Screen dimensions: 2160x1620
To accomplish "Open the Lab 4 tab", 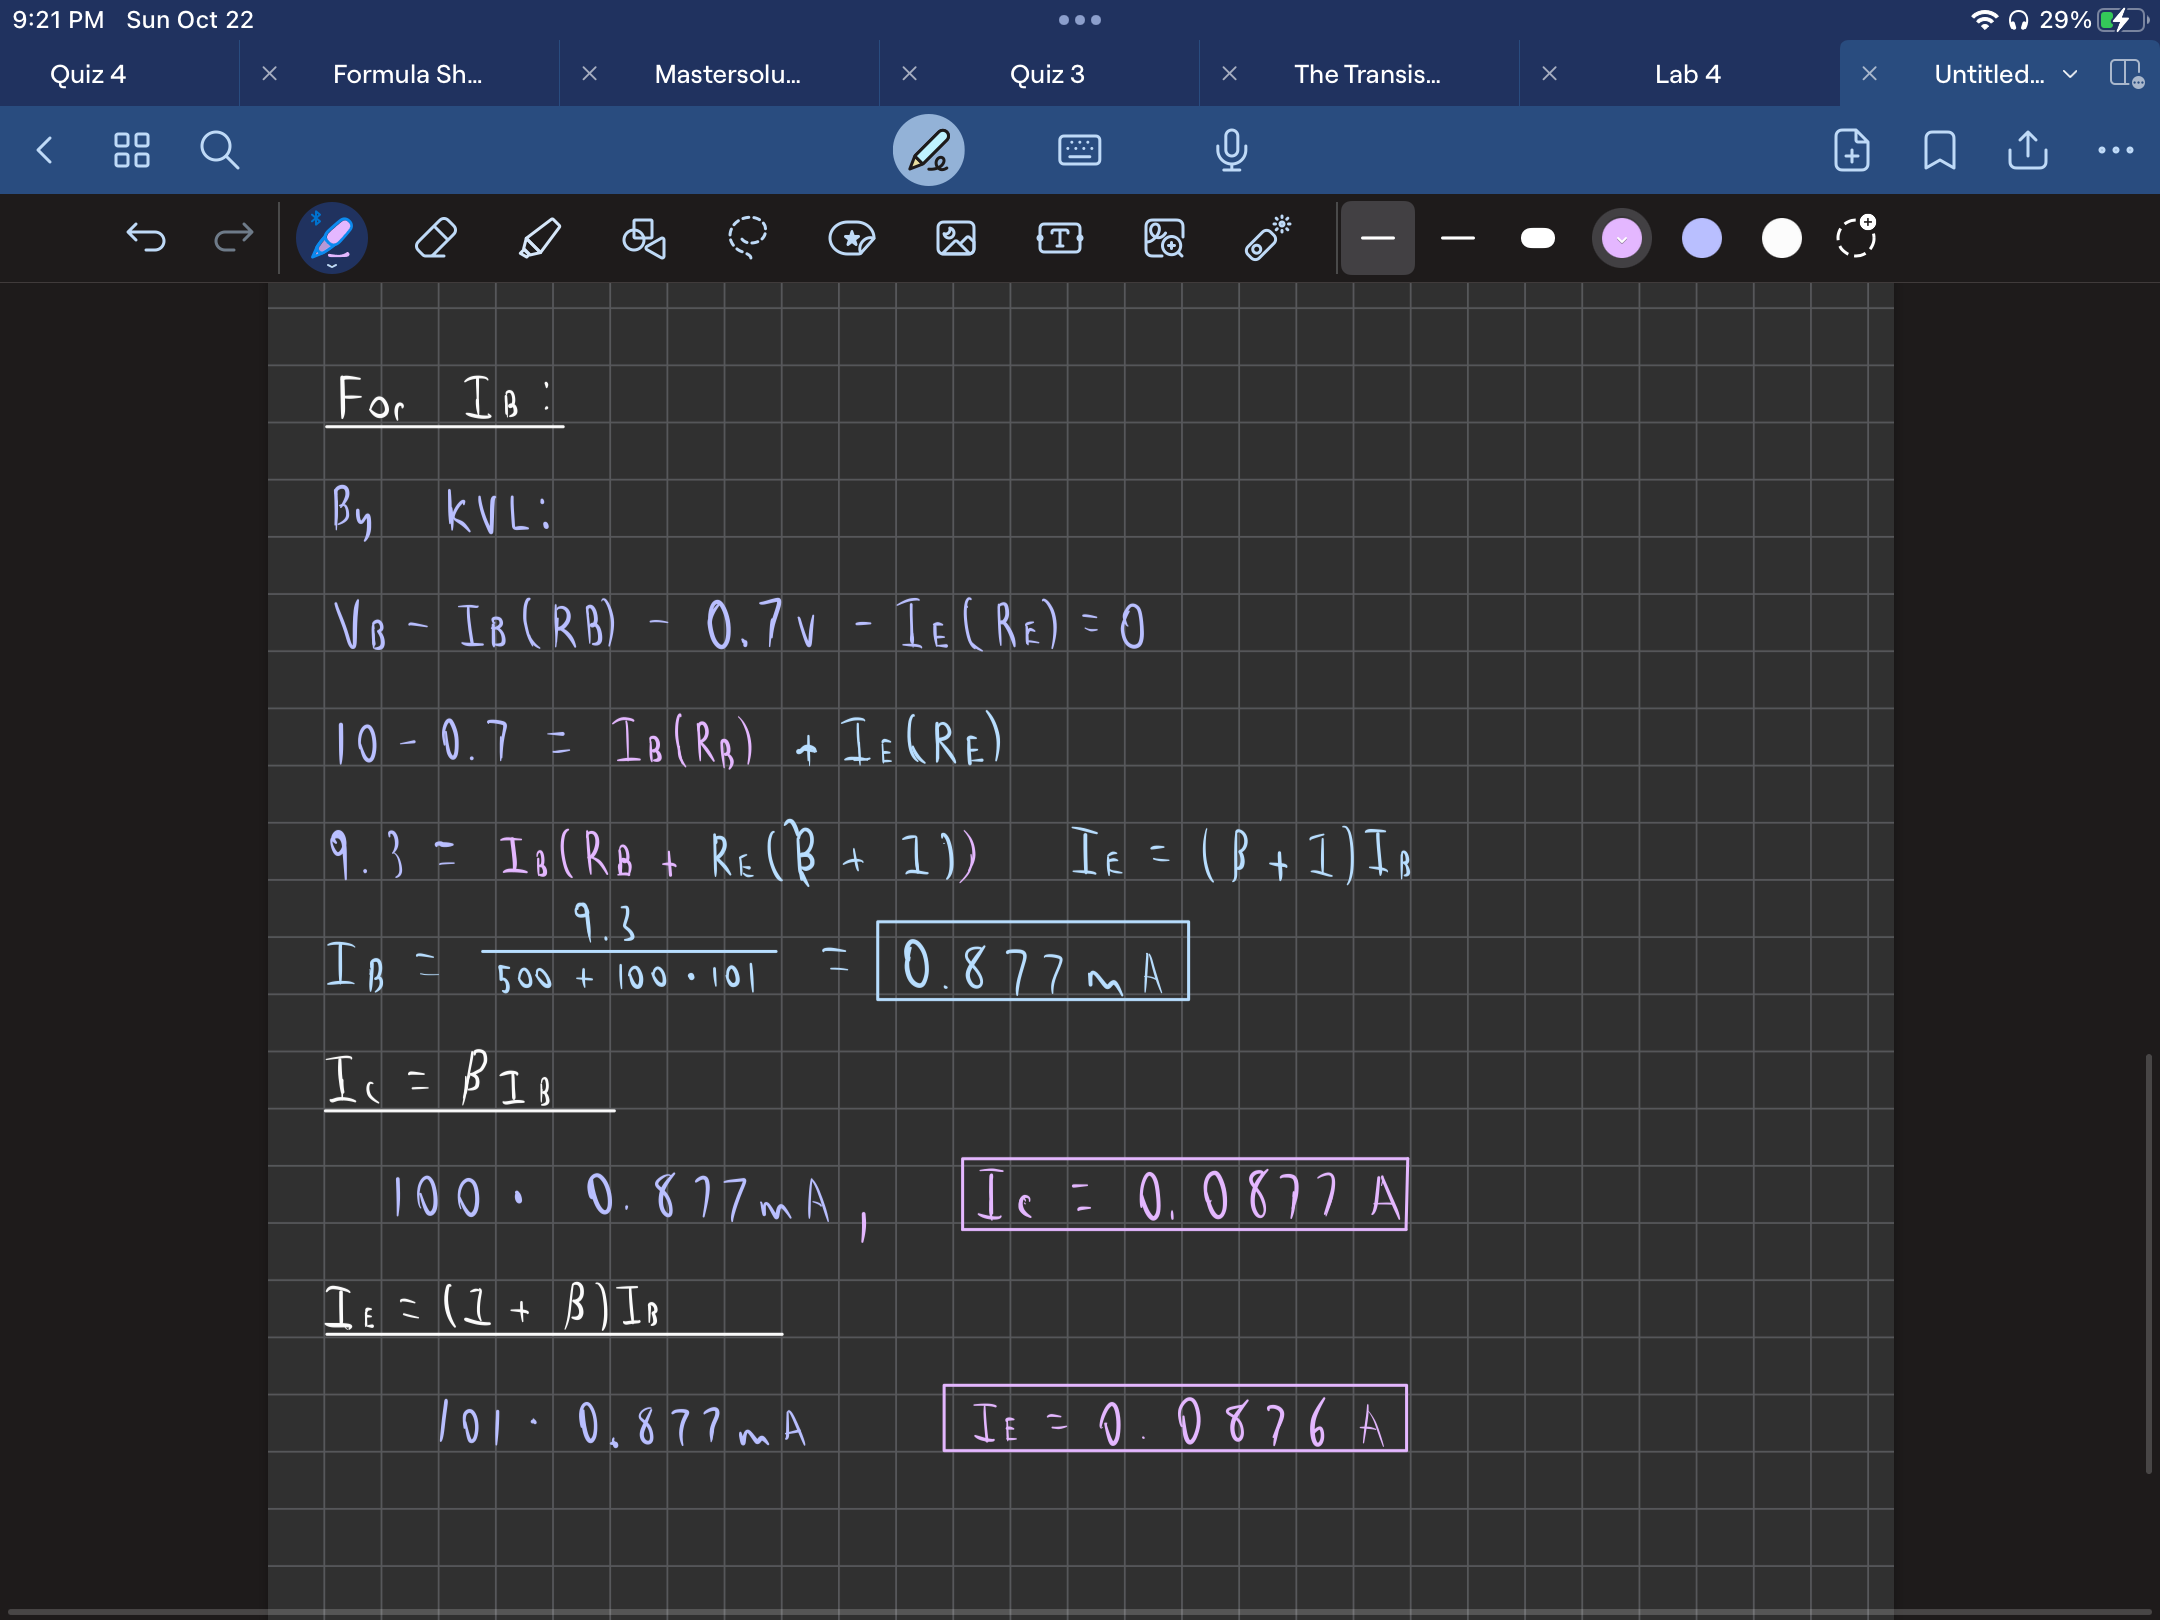I will tap(1687, 74).
